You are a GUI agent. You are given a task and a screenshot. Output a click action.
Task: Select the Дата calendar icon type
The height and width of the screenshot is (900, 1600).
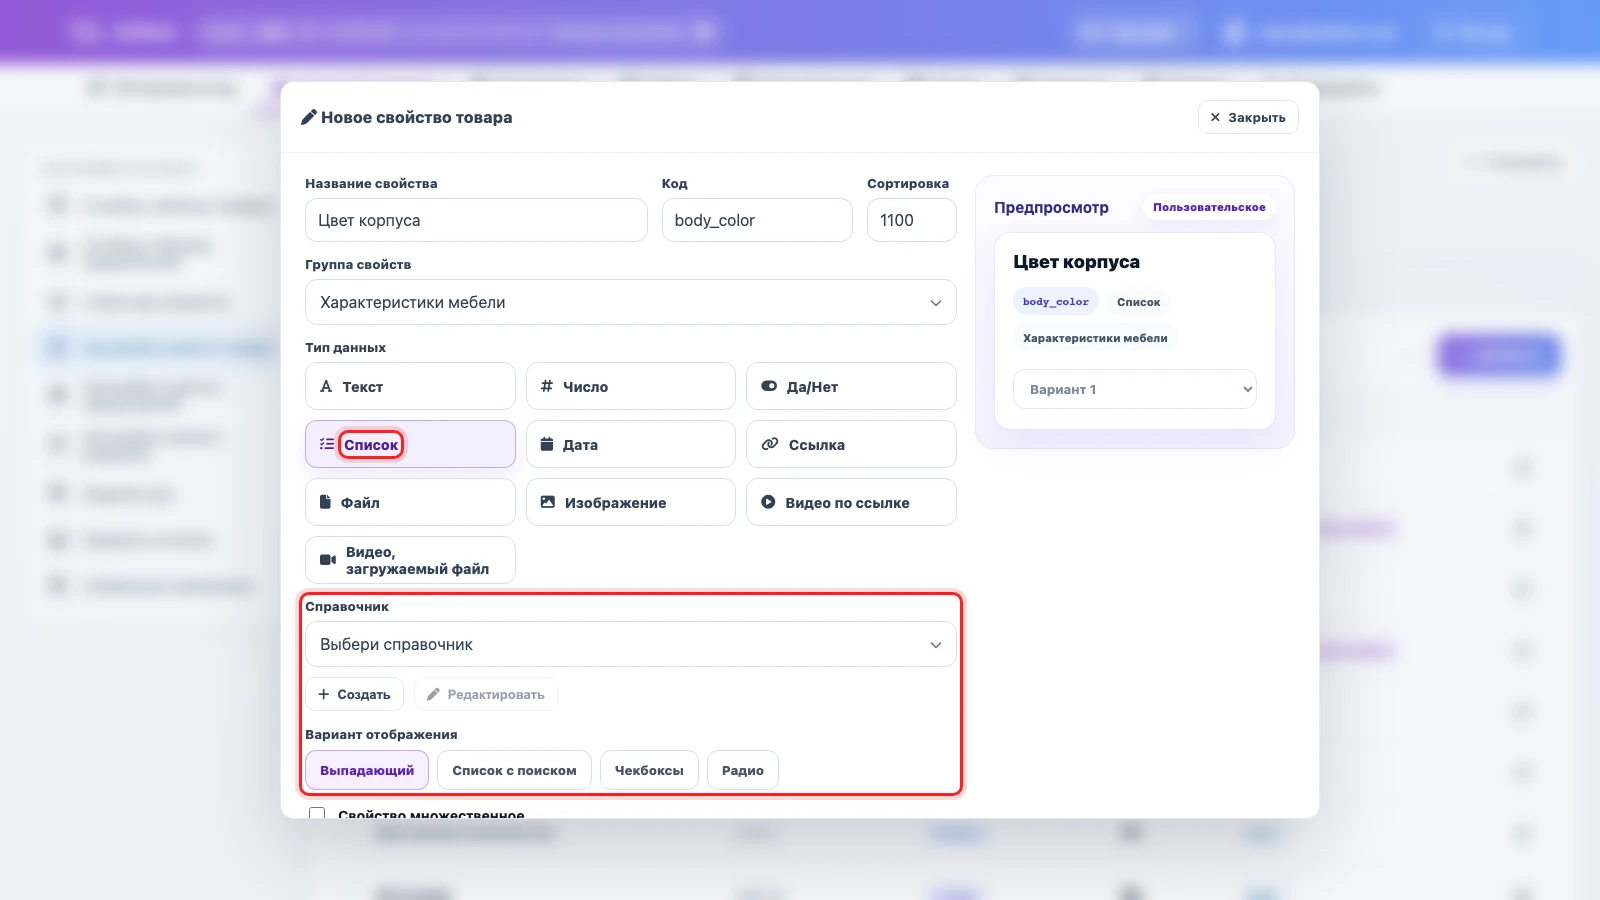[547, 444]
